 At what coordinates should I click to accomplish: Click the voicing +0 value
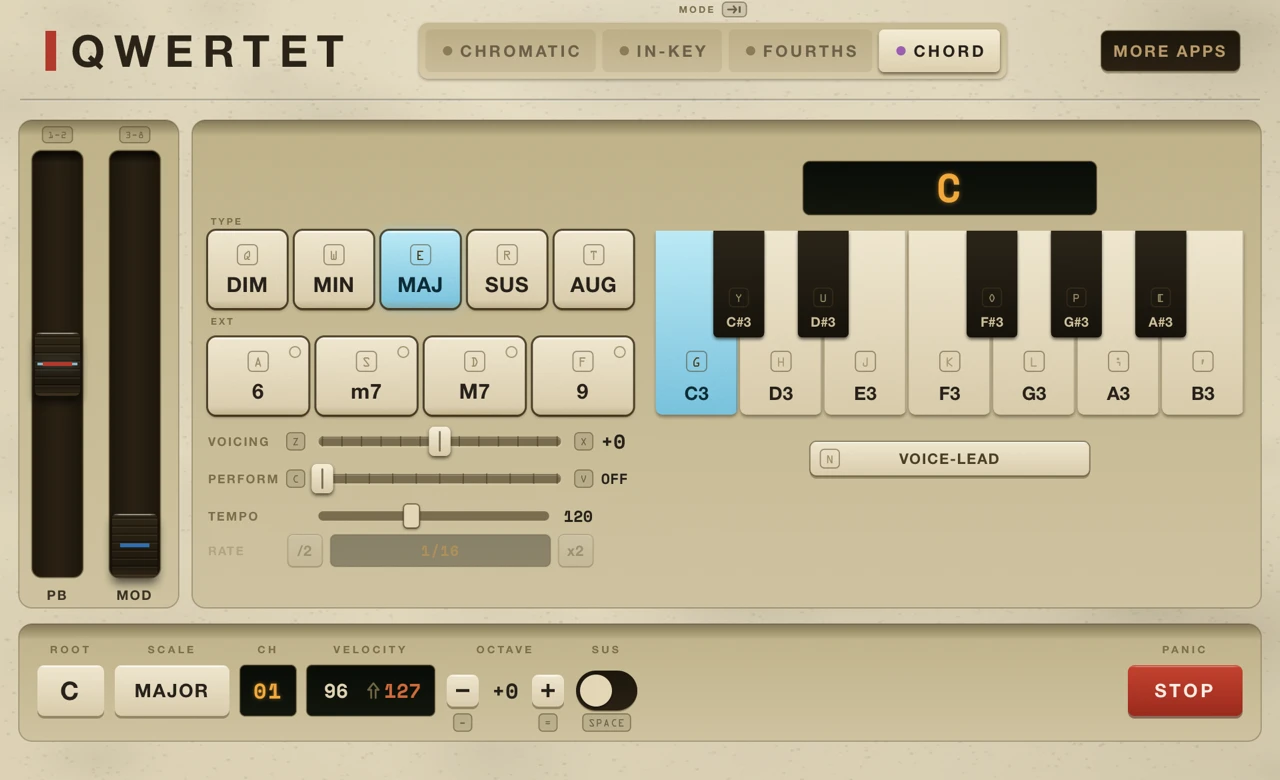(x=614, y=442)
